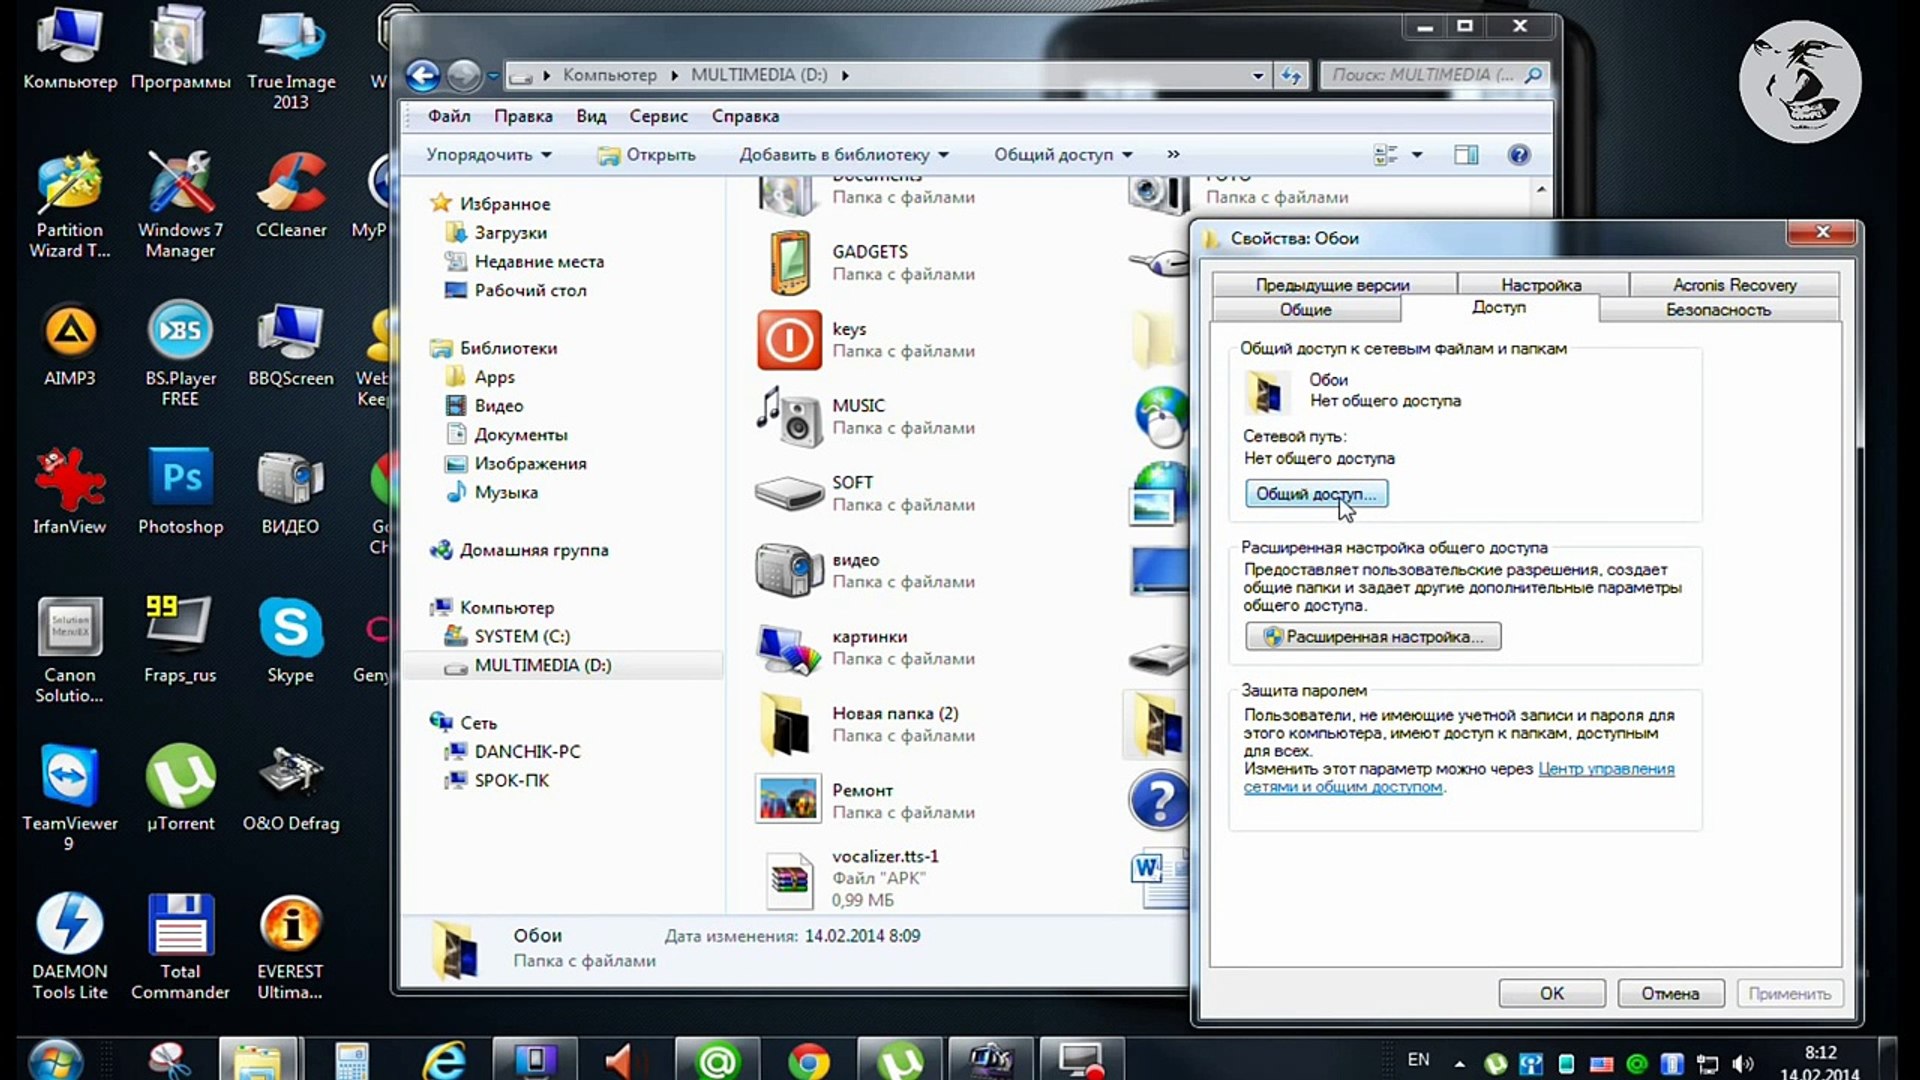Open address bar history dropdown arrow
Image resolution: width=1920 pixels, height=1080 pixels.
[x=1257, y=75]
